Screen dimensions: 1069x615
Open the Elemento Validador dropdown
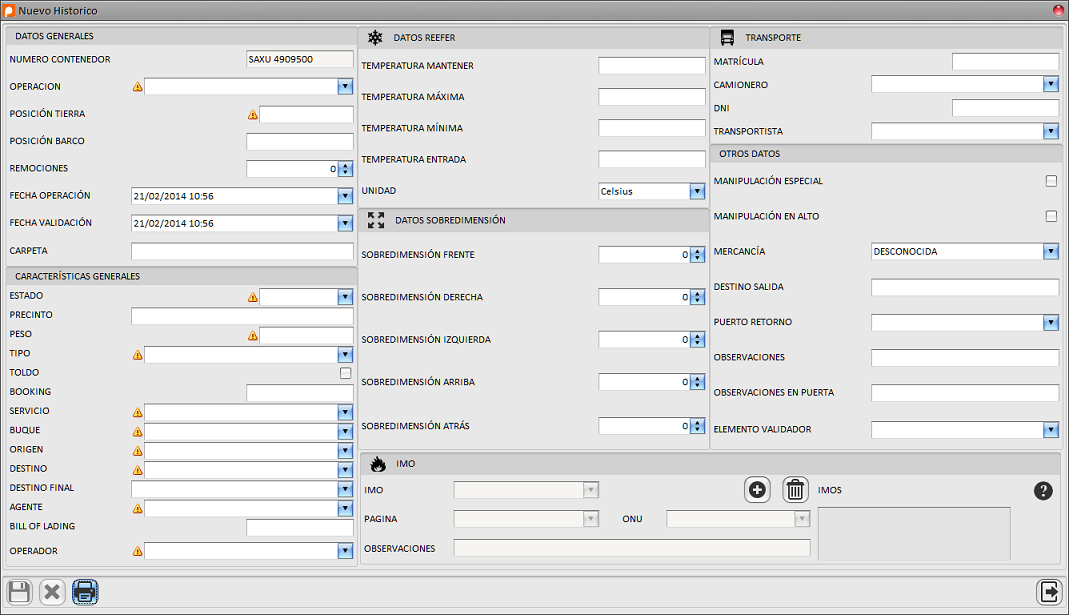tap(1051, 430)
